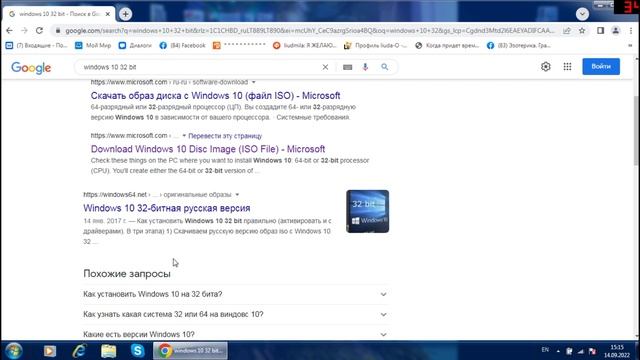
Task: Open the Профиль liuda-O bookmark
Action: click(x=376, y=45)
